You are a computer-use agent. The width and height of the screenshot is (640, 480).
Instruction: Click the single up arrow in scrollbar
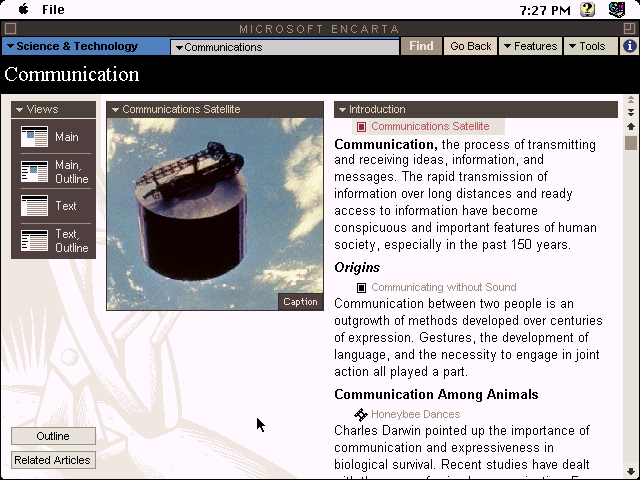coord(631,127)
